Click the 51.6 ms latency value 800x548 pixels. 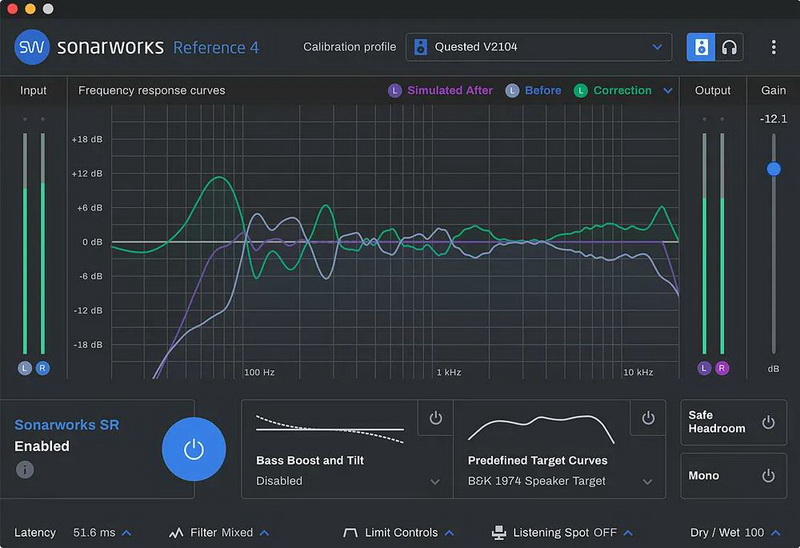[94, 533]
